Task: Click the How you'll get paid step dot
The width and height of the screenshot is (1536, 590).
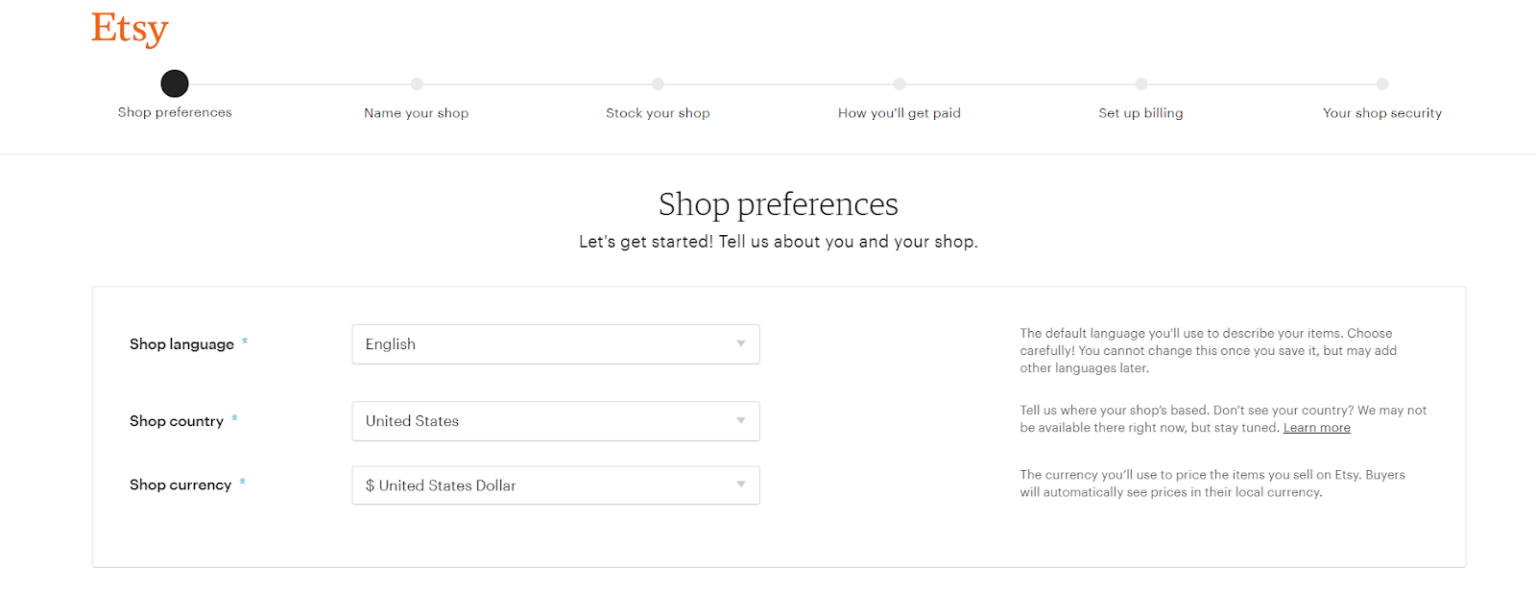Action: tap(899, 84)
